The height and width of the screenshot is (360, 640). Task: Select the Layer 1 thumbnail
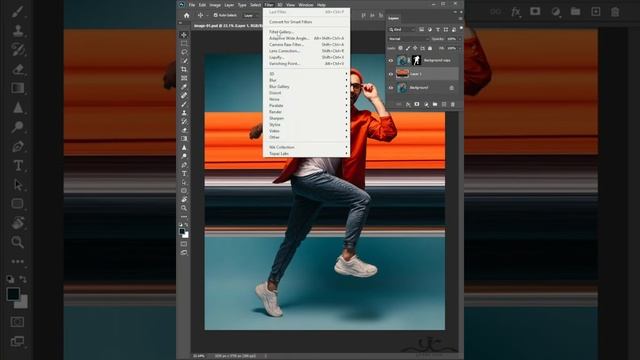coord(402,74)
